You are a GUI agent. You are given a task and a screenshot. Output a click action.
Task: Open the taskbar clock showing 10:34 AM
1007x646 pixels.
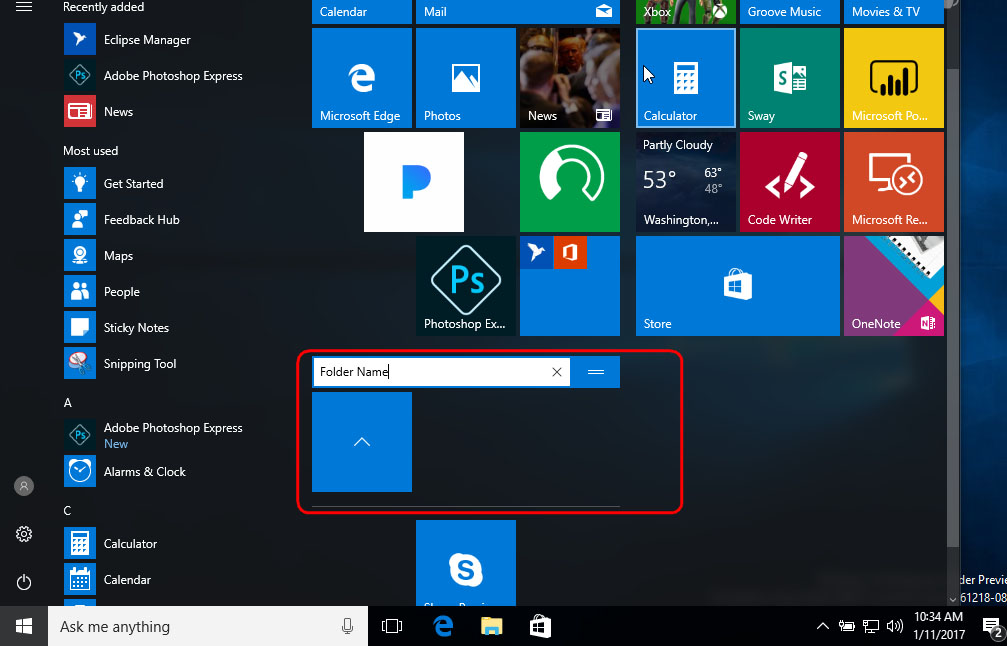938,626
